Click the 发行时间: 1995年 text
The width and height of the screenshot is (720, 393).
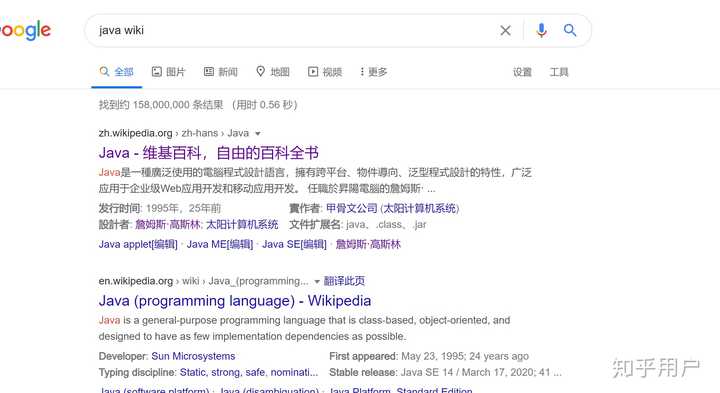click(x=159, y=208)
